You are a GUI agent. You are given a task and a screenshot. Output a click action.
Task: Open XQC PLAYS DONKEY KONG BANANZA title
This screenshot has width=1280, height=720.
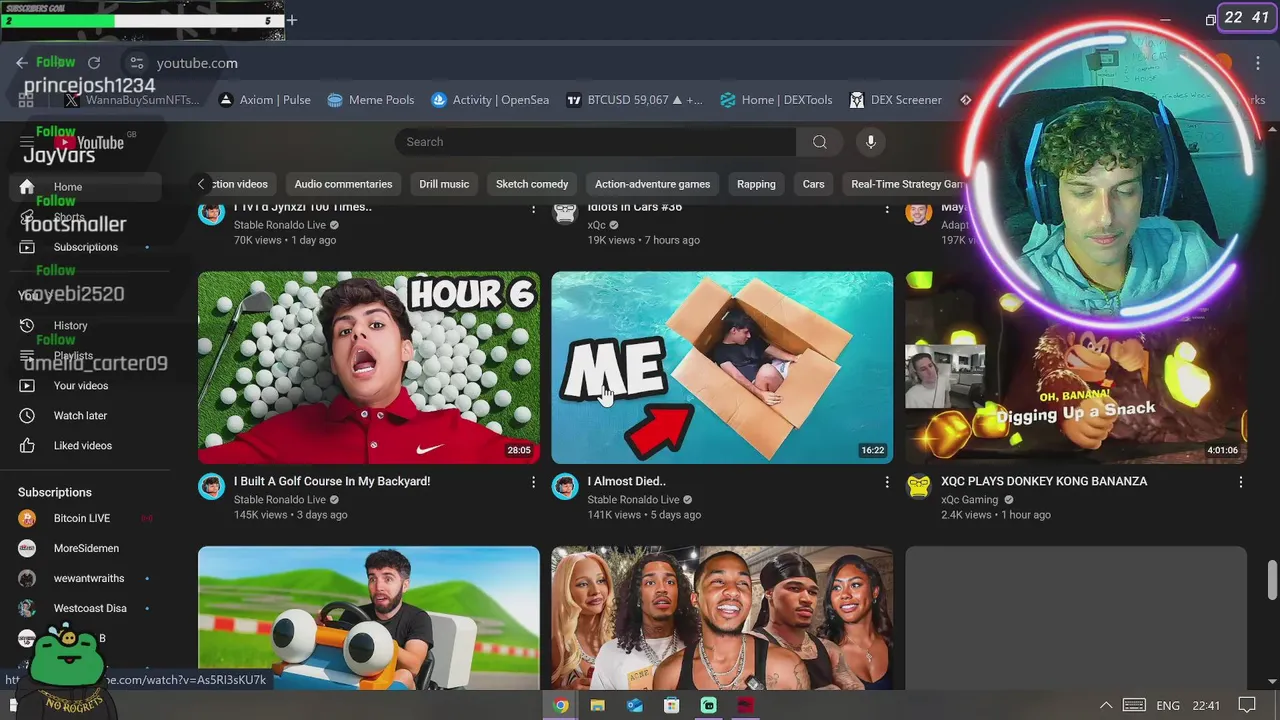tap(1044, 481)
